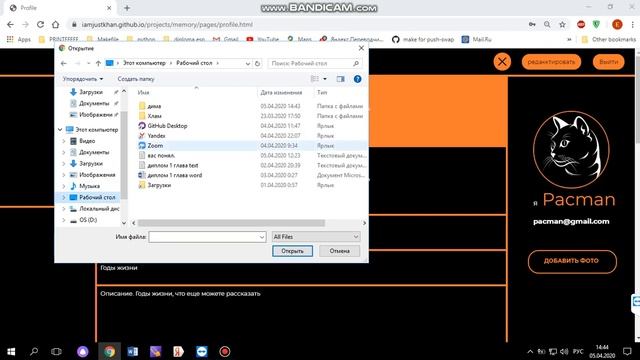Click the dialog help question mark icon
This screenshot has width=640, height=360.
357,79
